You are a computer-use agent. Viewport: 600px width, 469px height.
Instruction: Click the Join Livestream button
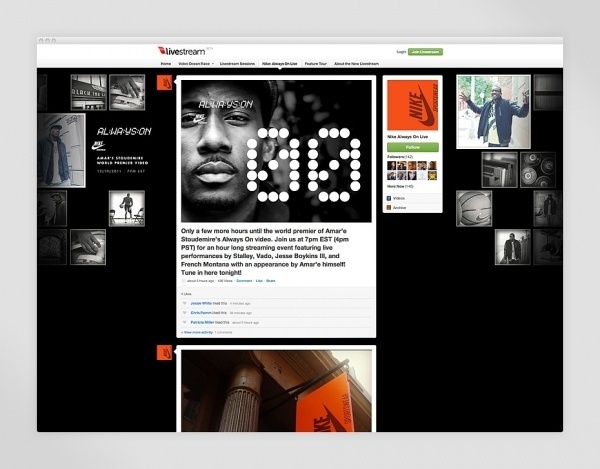point(425,52)
